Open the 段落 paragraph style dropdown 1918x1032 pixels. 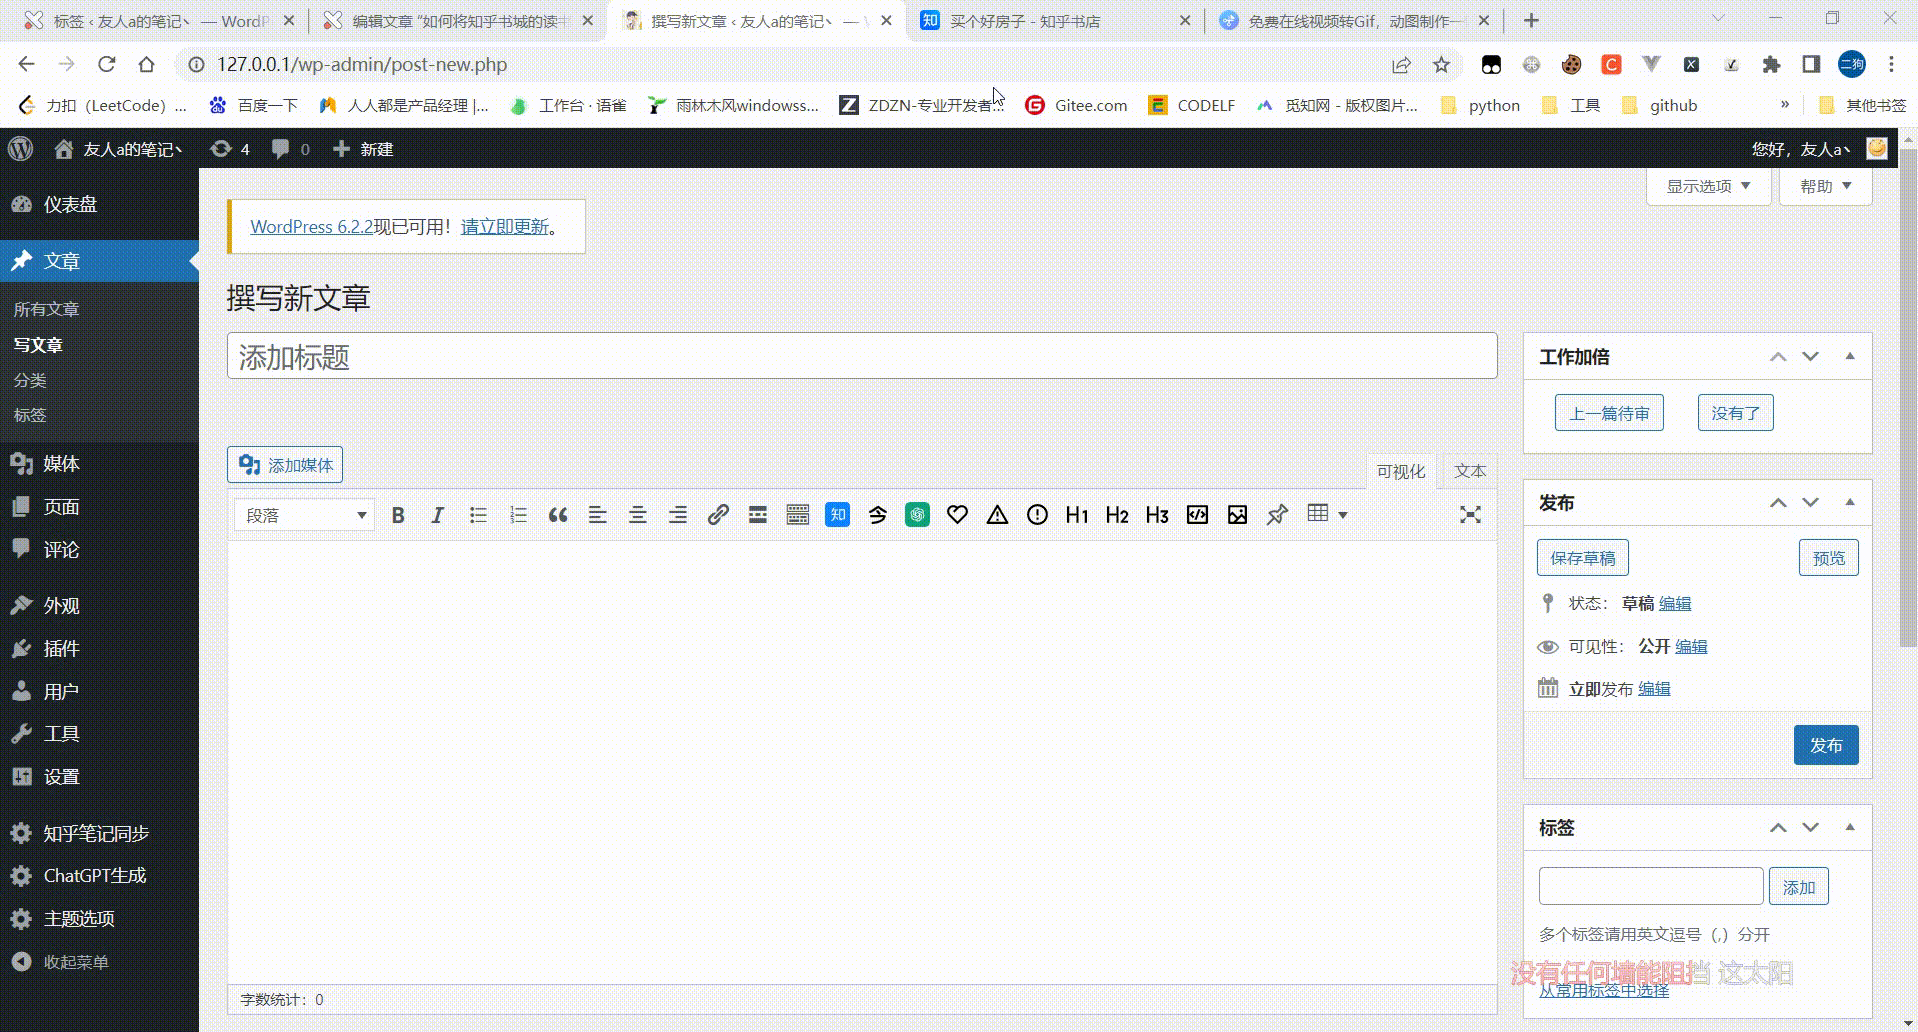click(x=303, y=514)
